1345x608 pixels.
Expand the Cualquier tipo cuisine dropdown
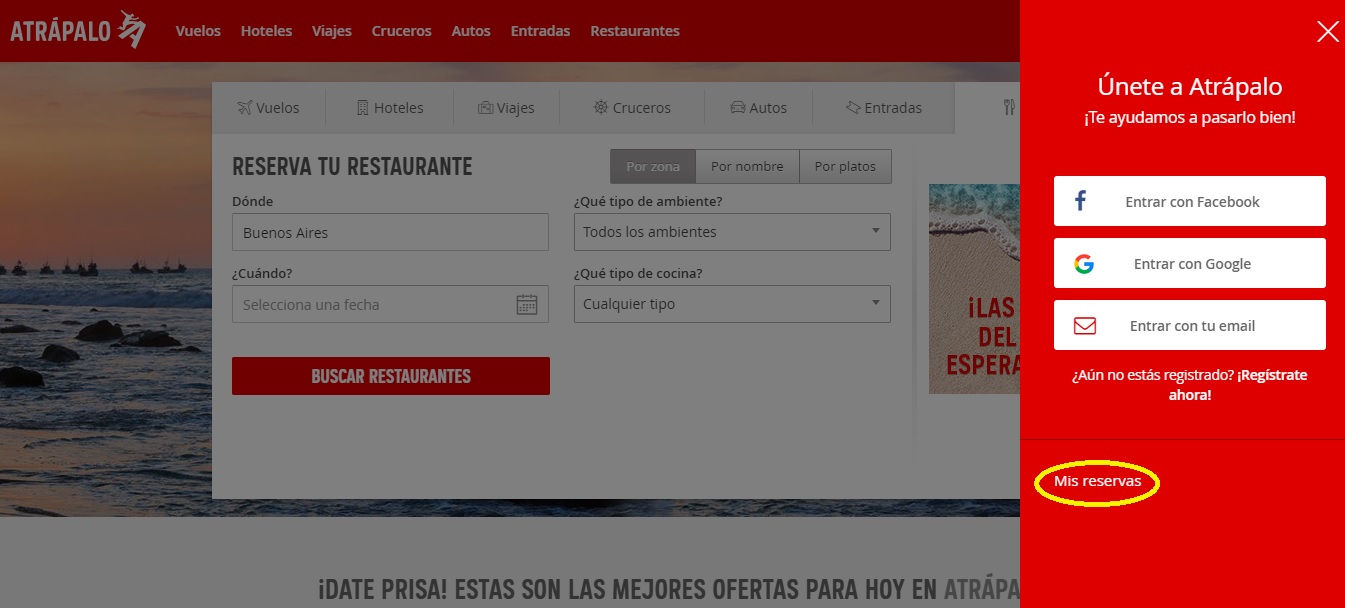click(732, 304)
